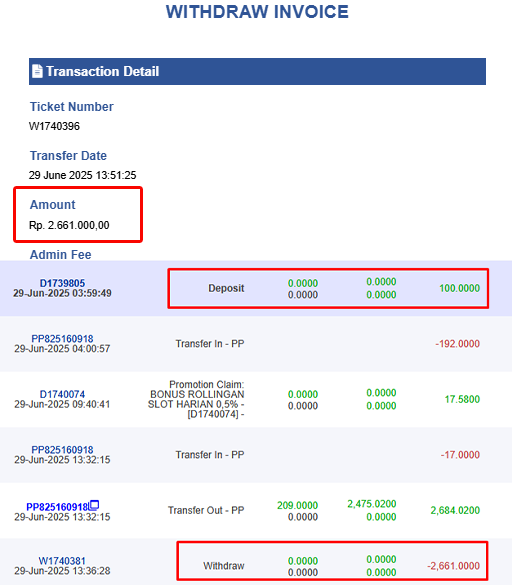The height and width of the screenshot is (585, 512).
Task: Click timestamp 29-Jun-2025 03:59:49
Action: coord(62,293)
